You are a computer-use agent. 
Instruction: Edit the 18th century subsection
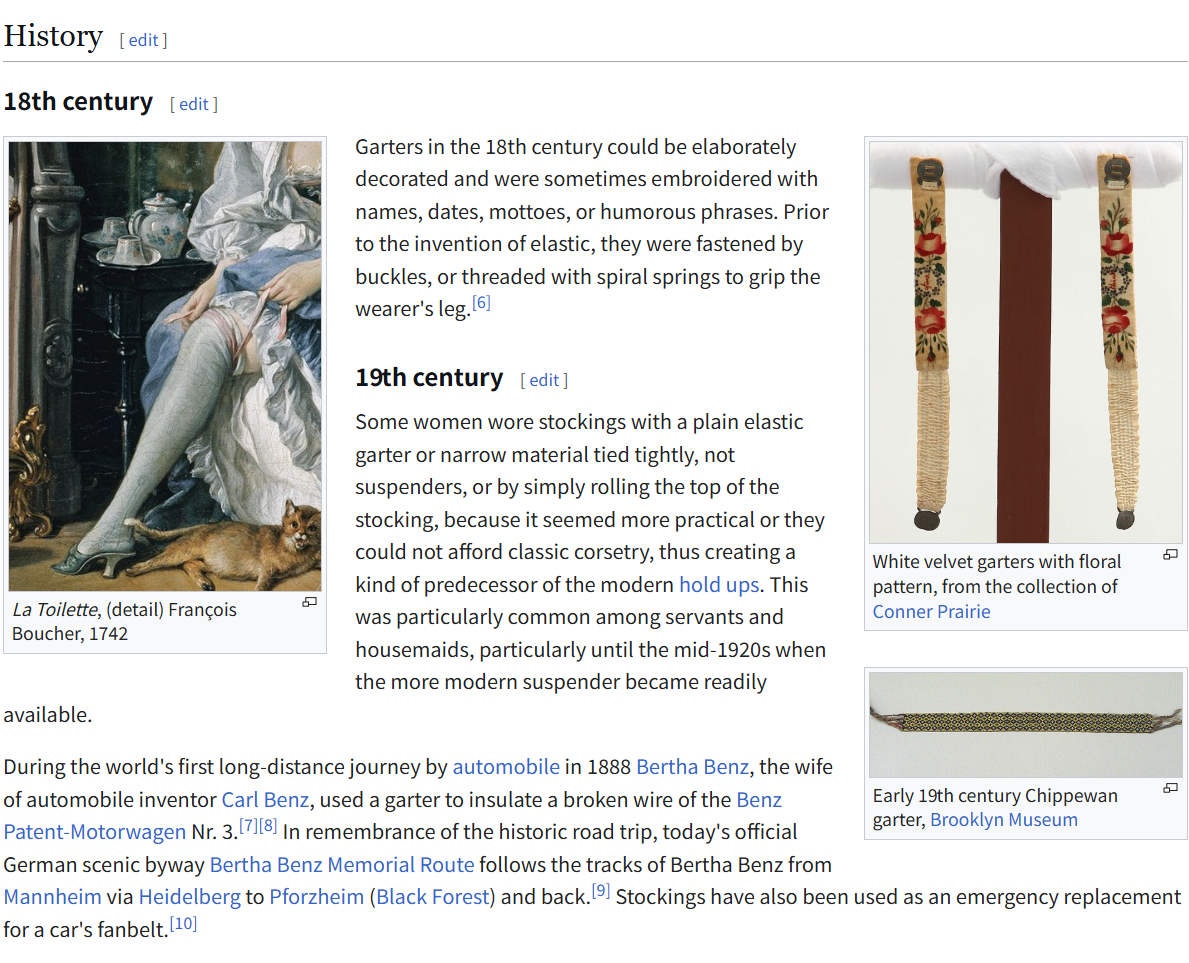tap(194, 104)
